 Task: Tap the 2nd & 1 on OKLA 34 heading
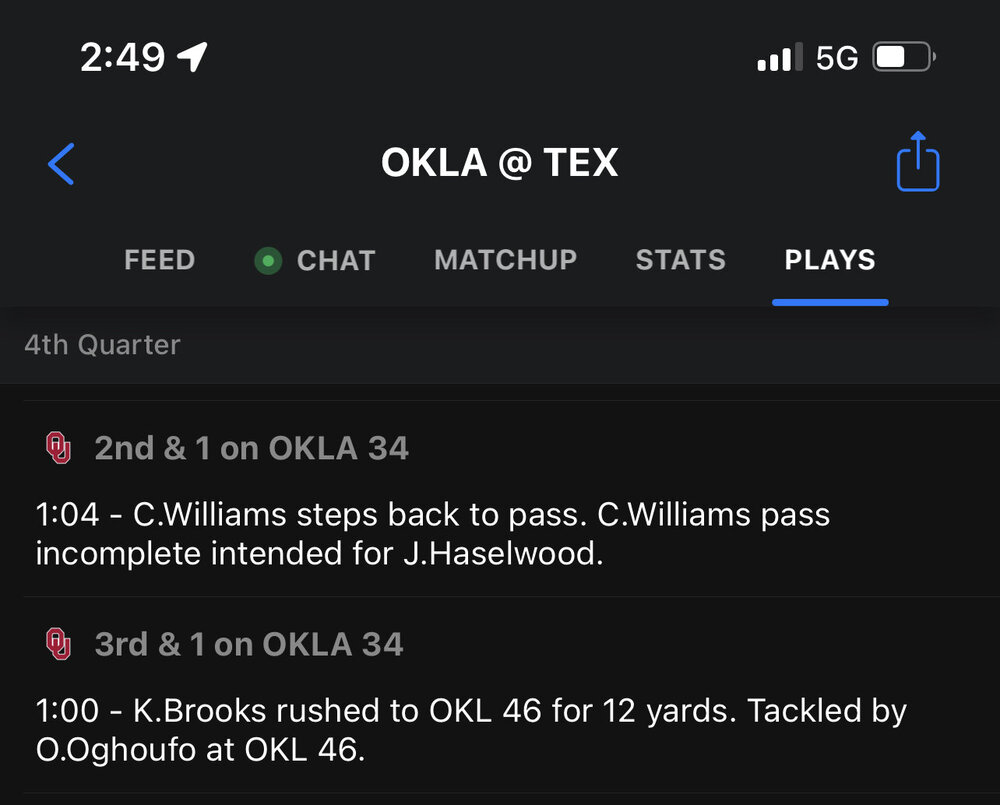click(251, 448)
